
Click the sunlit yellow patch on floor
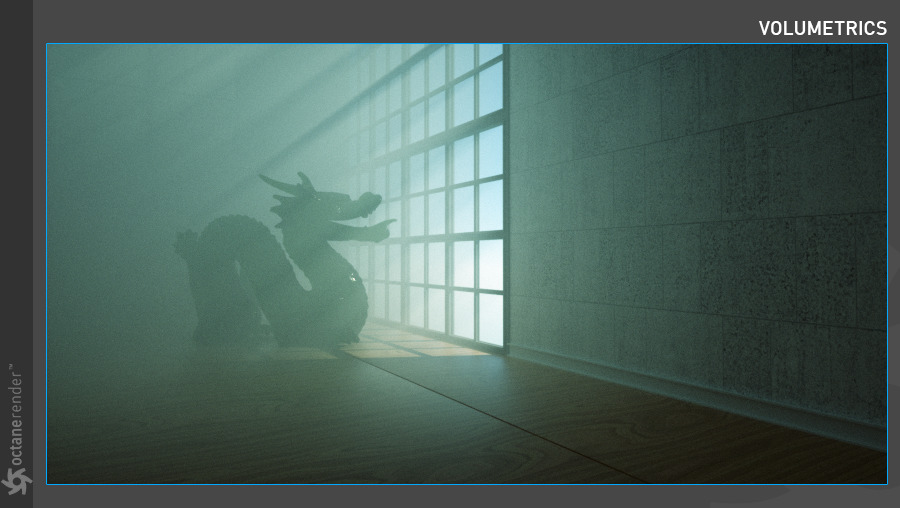[x=385, y=352]
